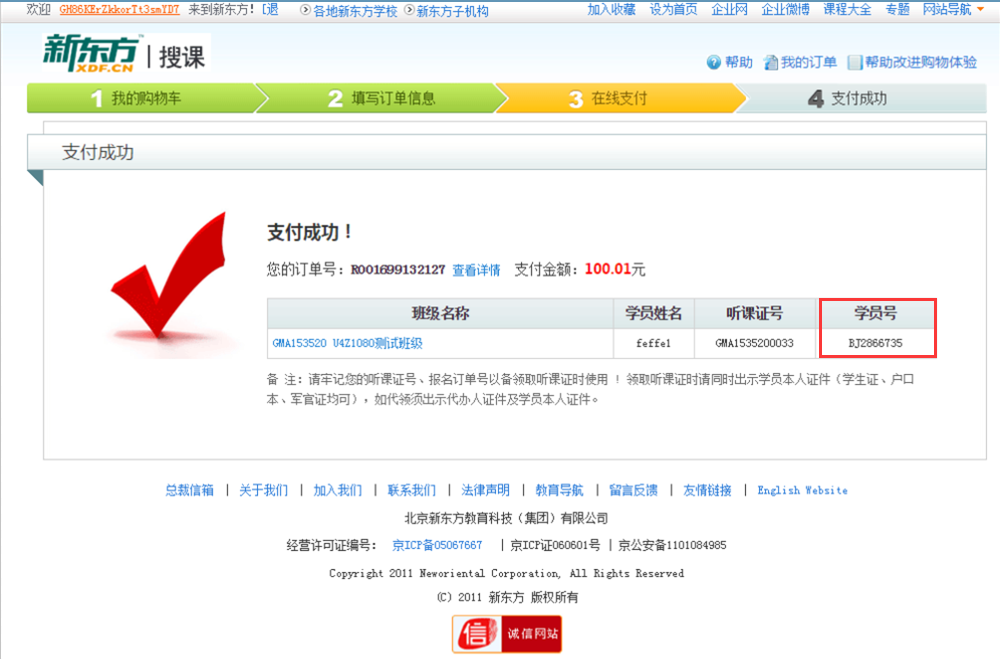Open 加入收藏 in the top bar

(612, 10)
